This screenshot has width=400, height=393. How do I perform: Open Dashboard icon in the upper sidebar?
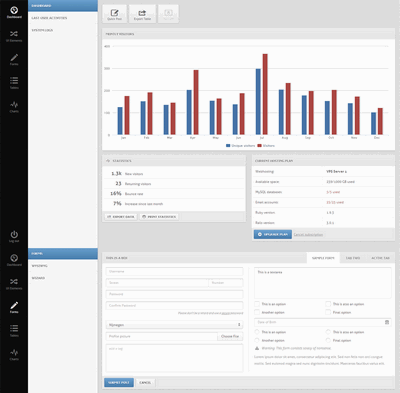(x=14, y=11)
